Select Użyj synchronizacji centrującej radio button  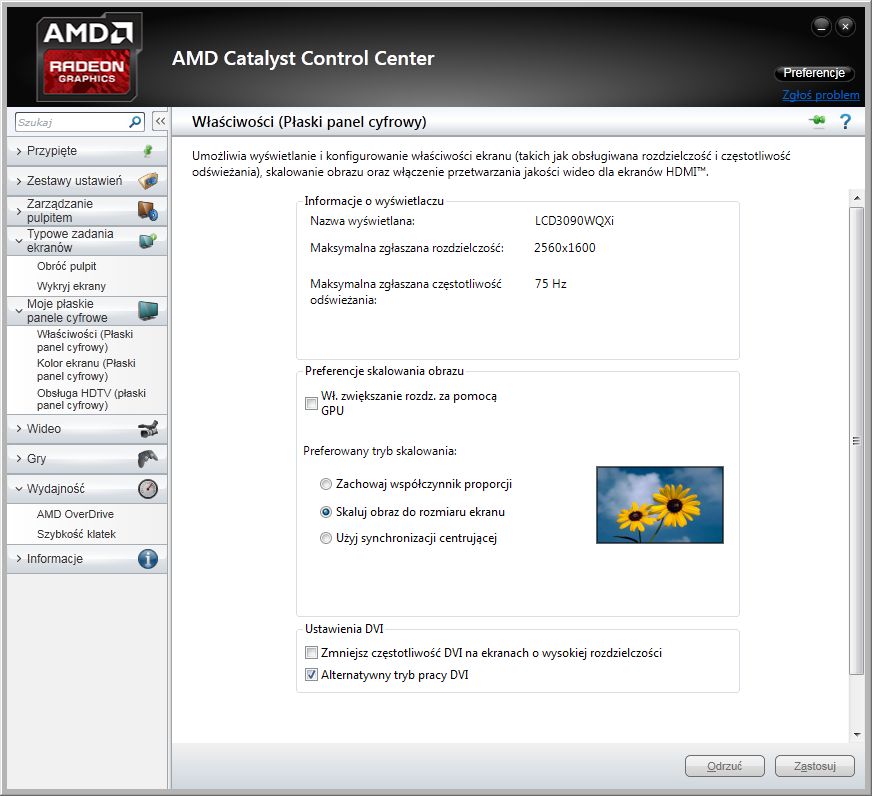point(326,538)
